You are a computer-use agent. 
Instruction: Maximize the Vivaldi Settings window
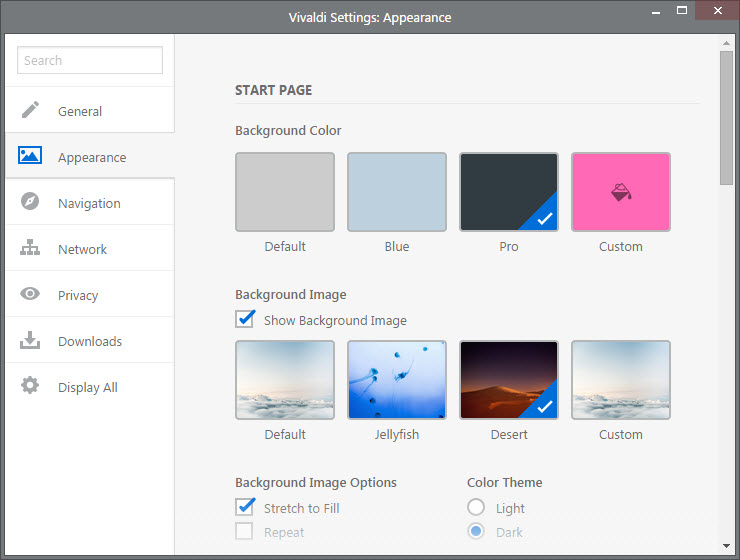point(682,10)
